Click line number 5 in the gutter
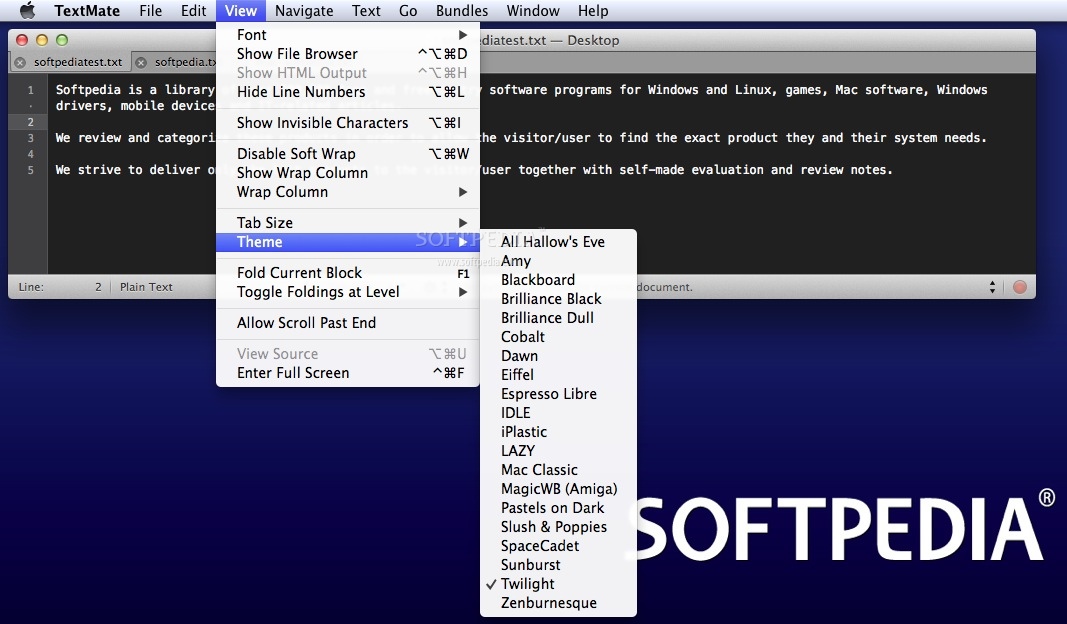This screenshot has height=624, width=1067. 31,170
